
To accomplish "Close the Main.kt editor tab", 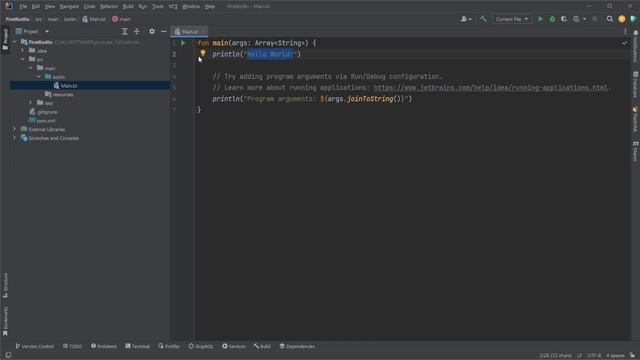I will pyautogui.click(x=203, y=31).
